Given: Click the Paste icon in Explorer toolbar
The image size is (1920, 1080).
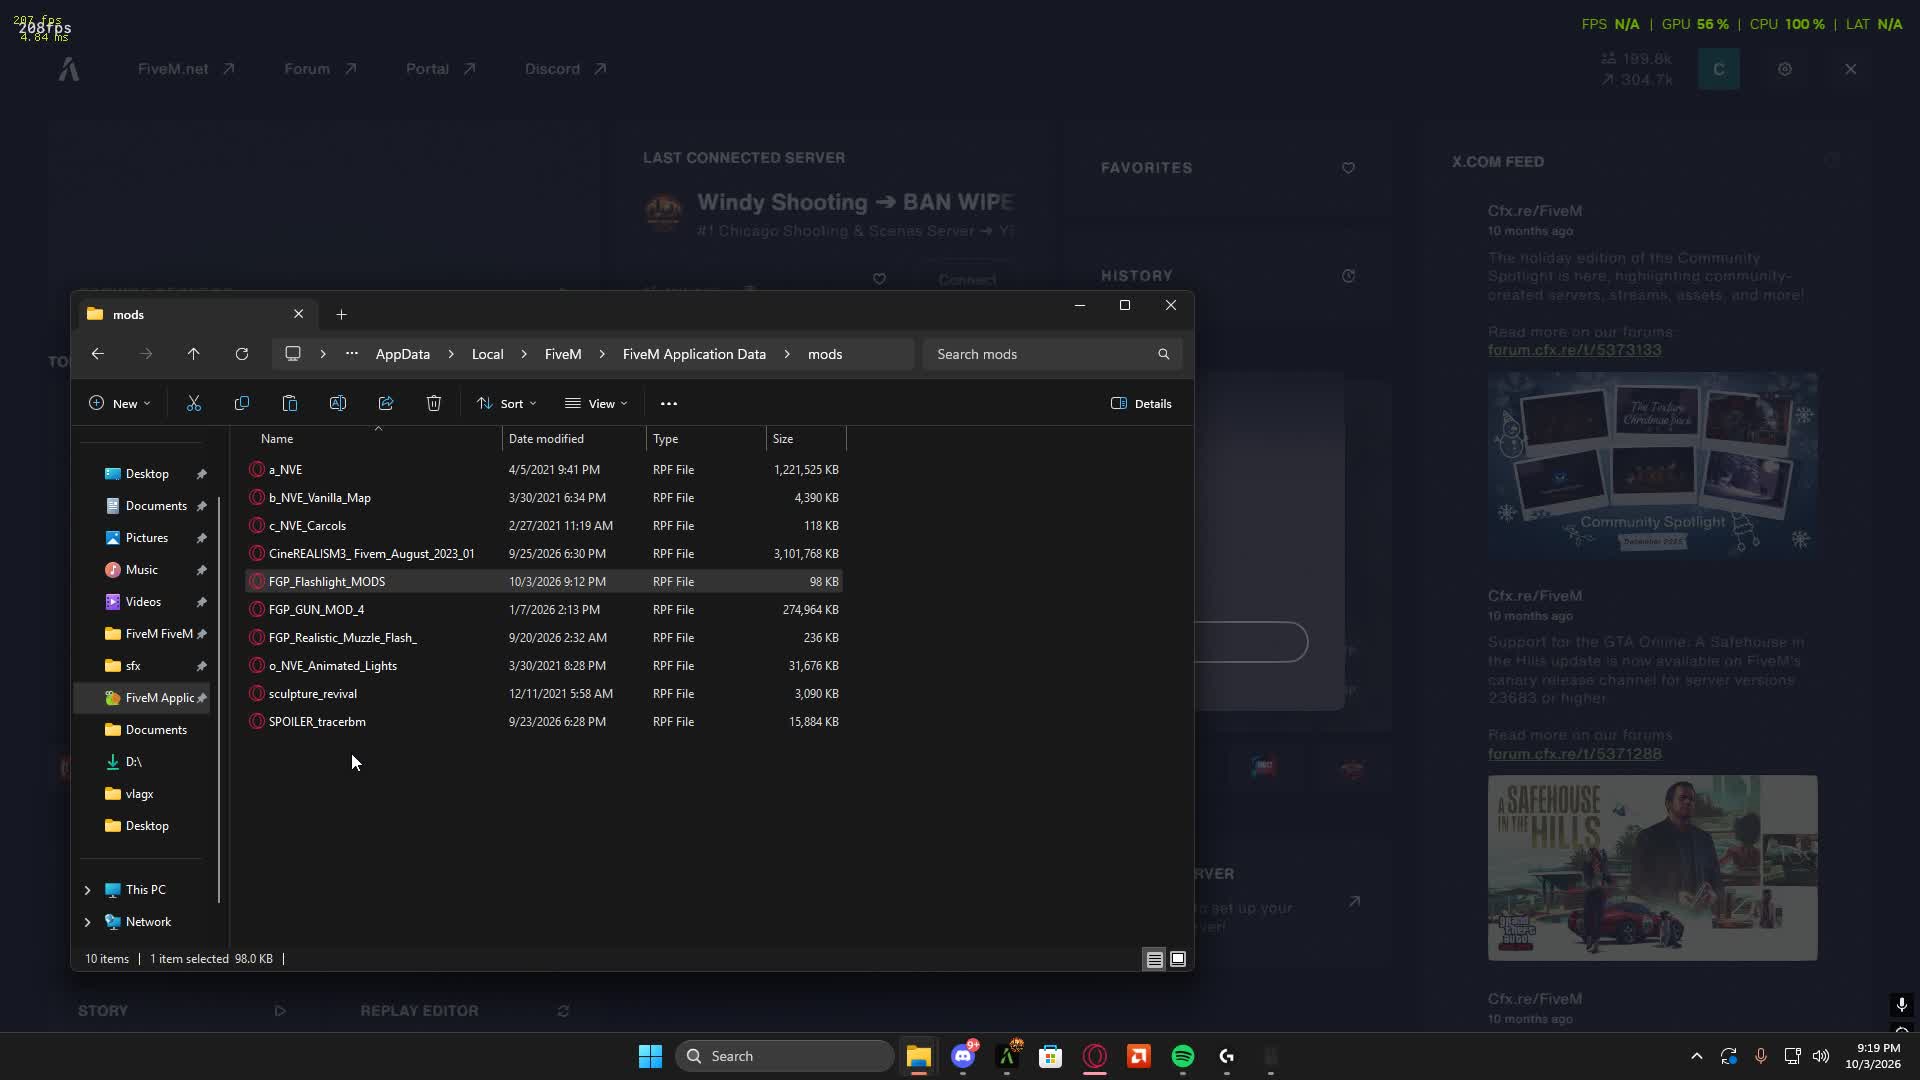Looking at the screenshot, I should (290, 403).
